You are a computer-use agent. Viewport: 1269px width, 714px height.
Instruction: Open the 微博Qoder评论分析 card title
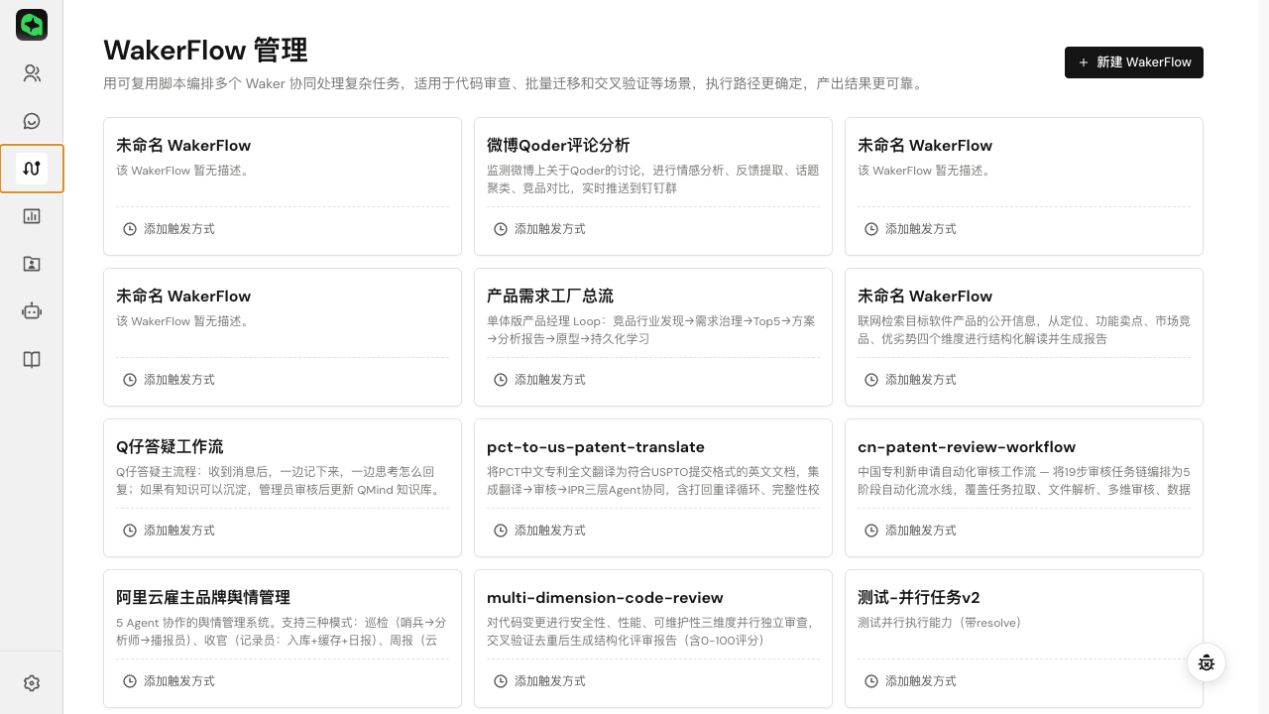pos(558,145)
